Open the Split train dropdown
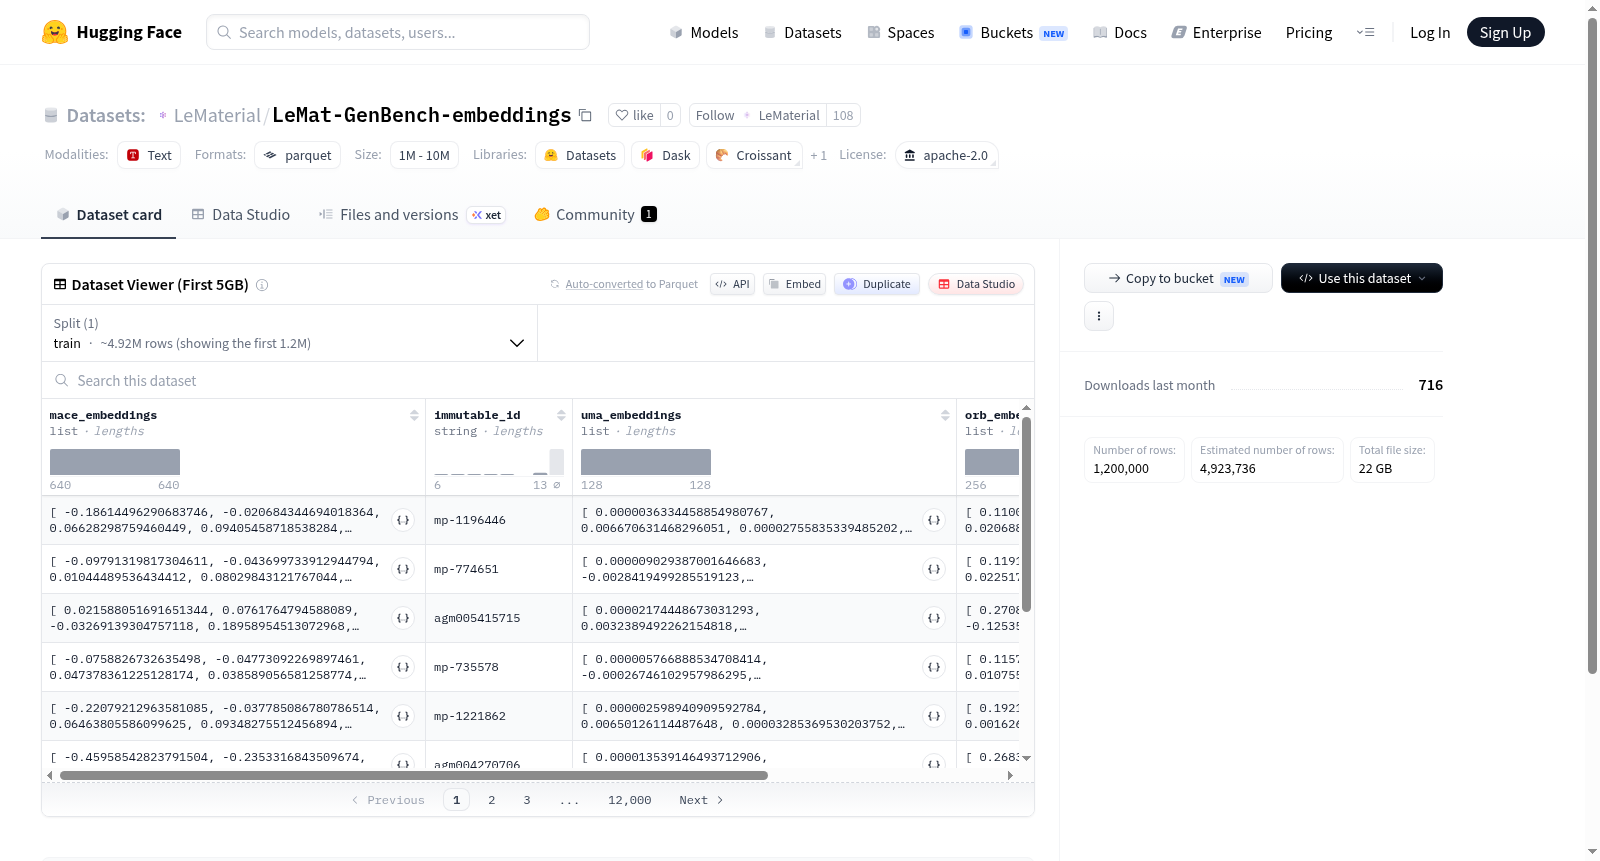 click(289, 333)
